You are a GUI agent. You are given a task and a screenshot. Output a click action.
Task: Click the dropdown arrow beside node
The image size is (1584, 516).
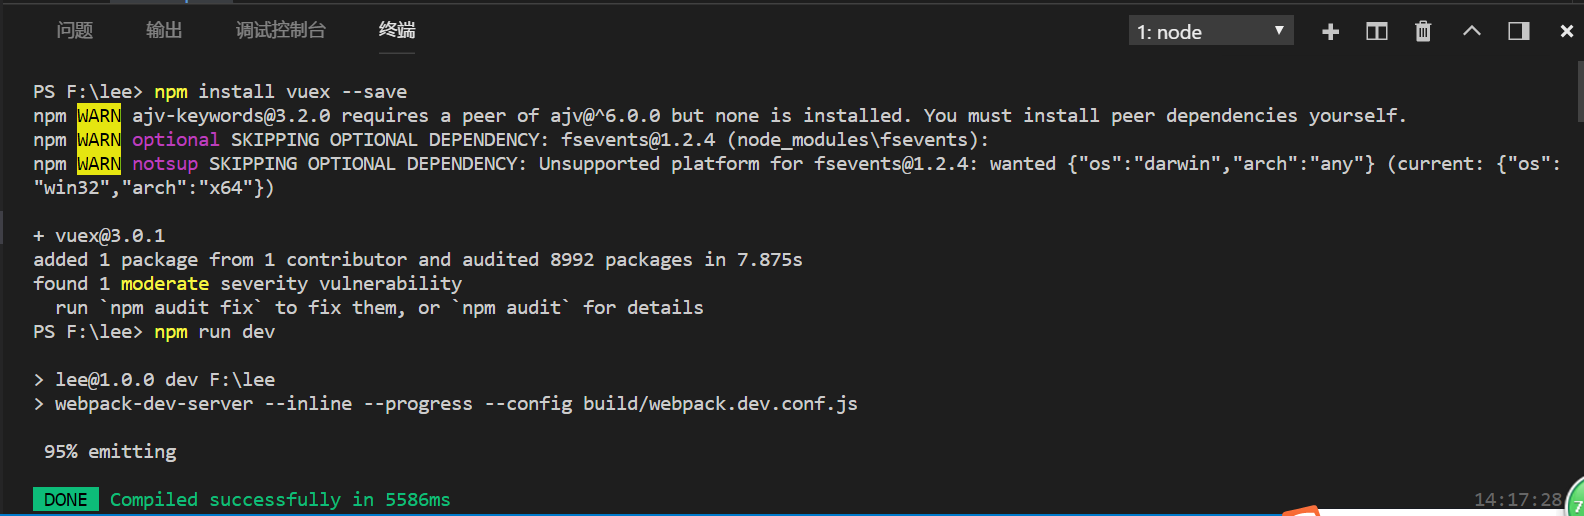coord(1279,31)
